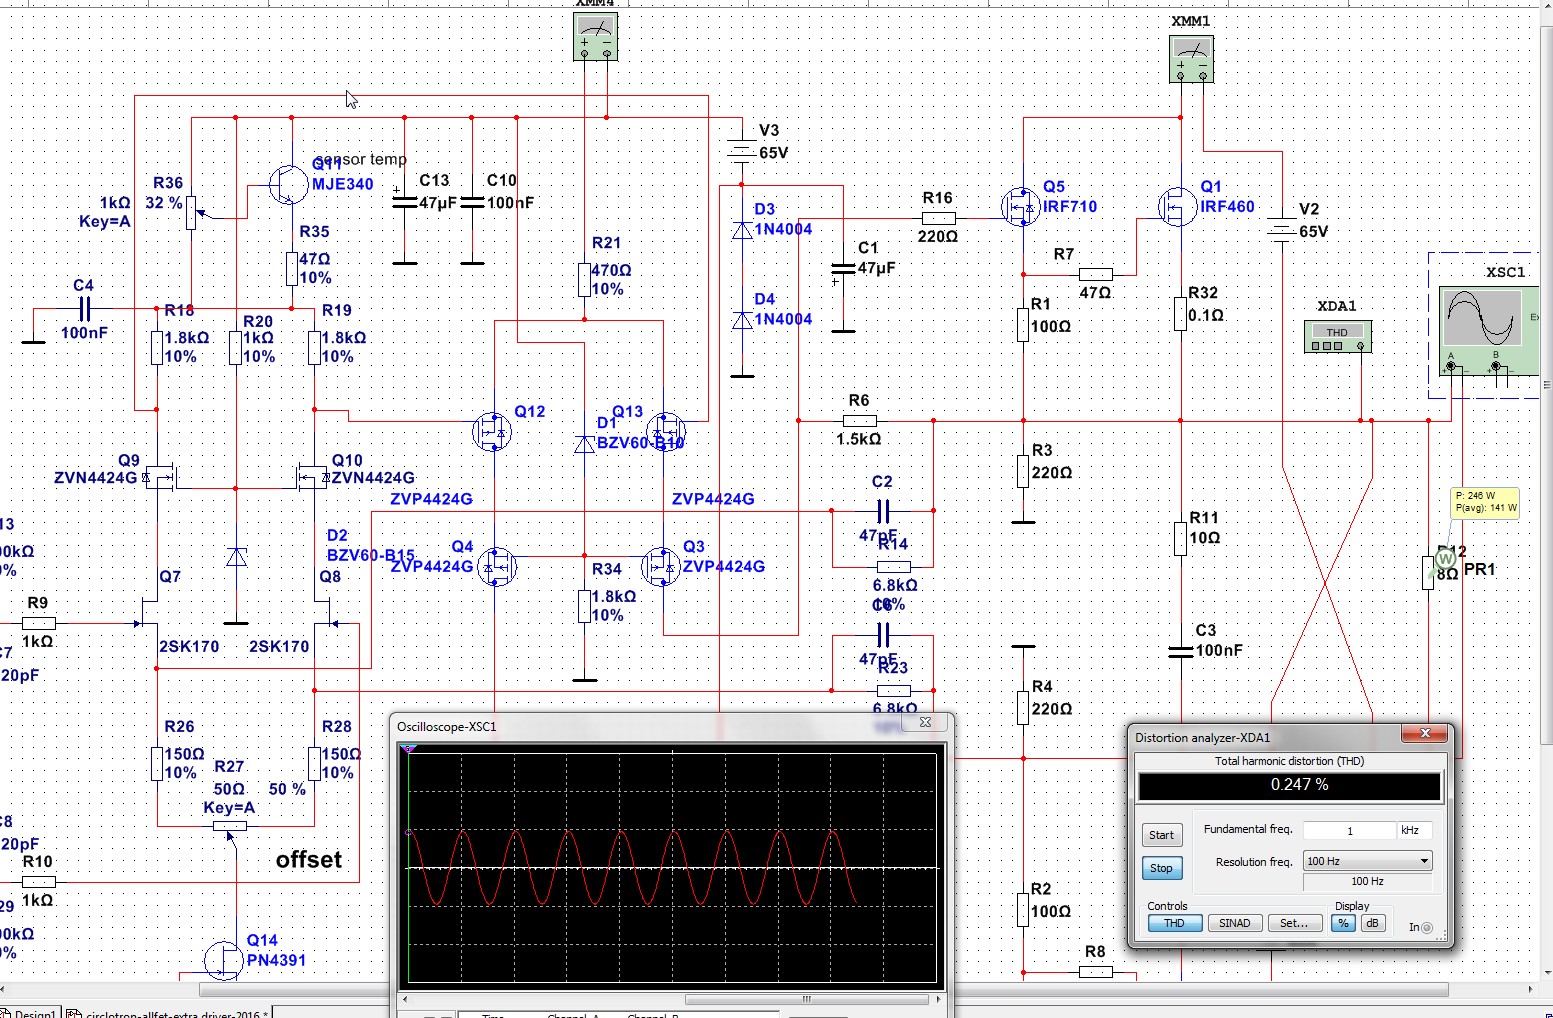The width and height of the screenshot is (1553, 1018).
Task: Select the XDA1 distortion analyzer symbol
Action: (1337, 337)
